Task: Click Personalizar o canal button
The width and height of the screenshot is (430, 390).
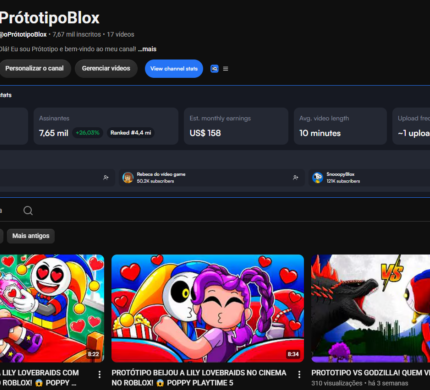Action: click(34, 68)
